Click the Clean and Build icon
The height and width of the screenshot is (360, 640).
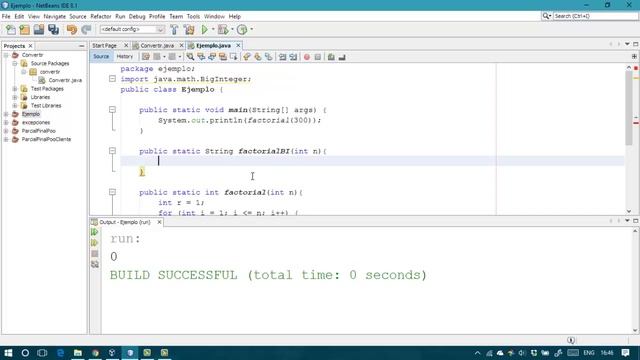tap(189, 29)
